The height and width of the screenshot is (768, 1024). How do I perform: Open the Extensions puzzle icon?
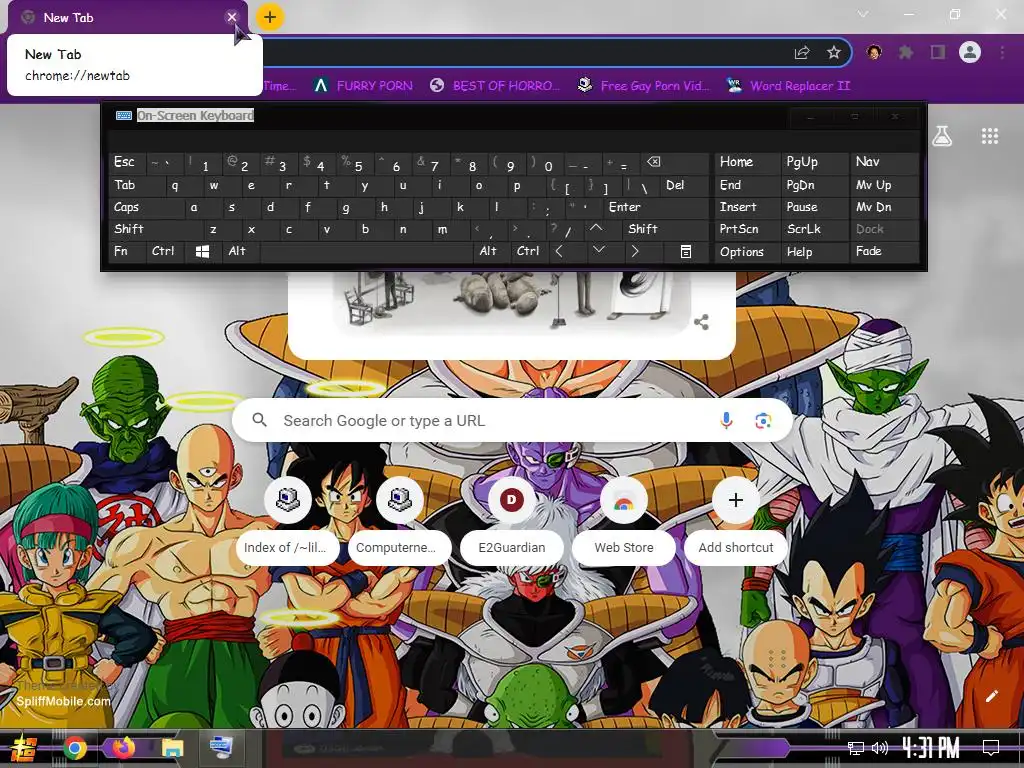pos(906,52)
